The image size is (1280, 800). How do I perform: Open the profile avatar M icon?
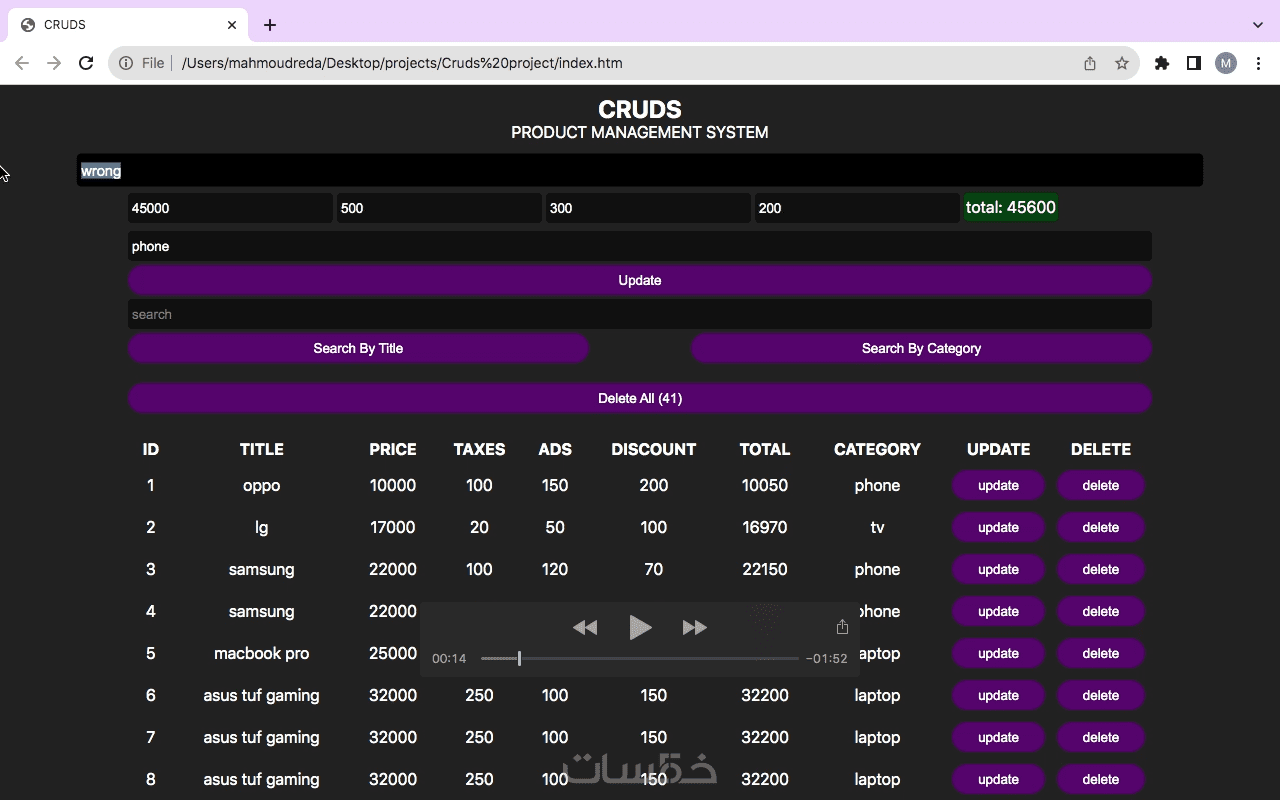tap(1226, 63)
